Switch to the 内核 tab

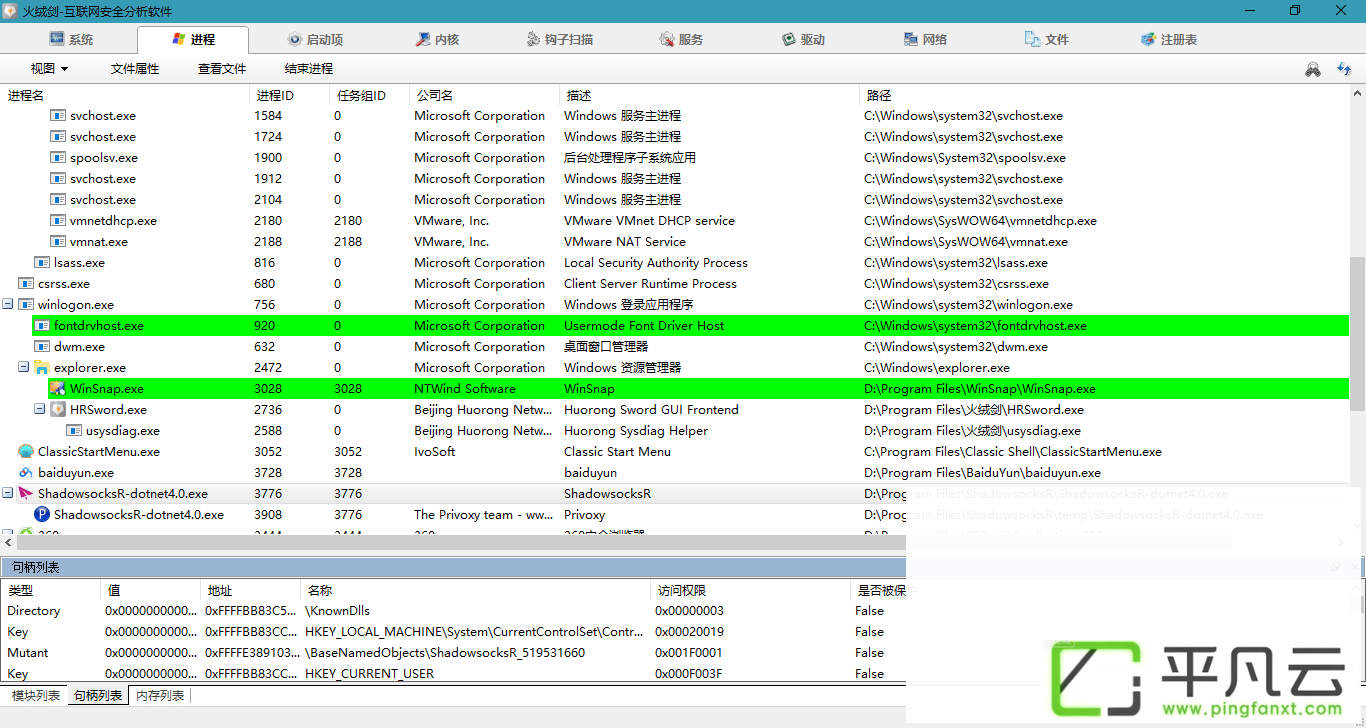(437, 39)
